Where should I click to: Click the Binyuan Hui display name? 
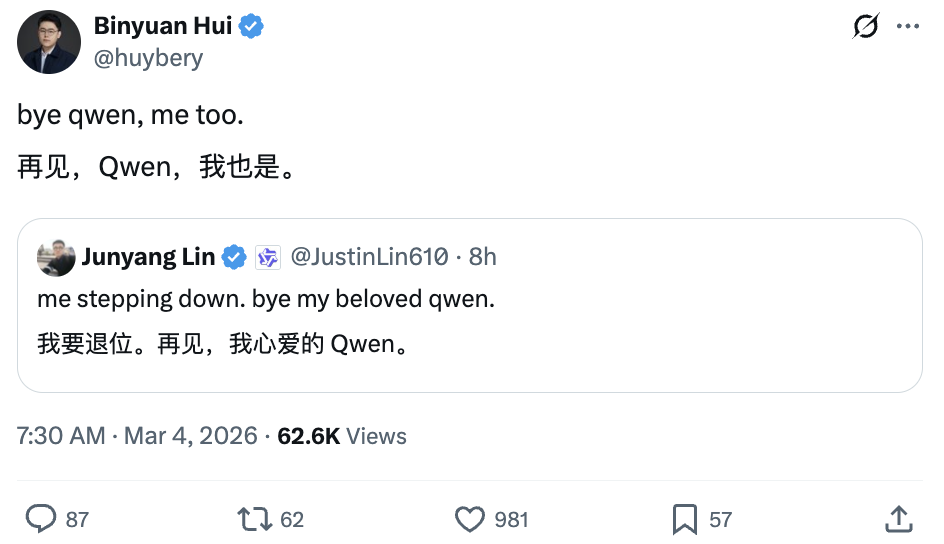[x=163, y=27]
